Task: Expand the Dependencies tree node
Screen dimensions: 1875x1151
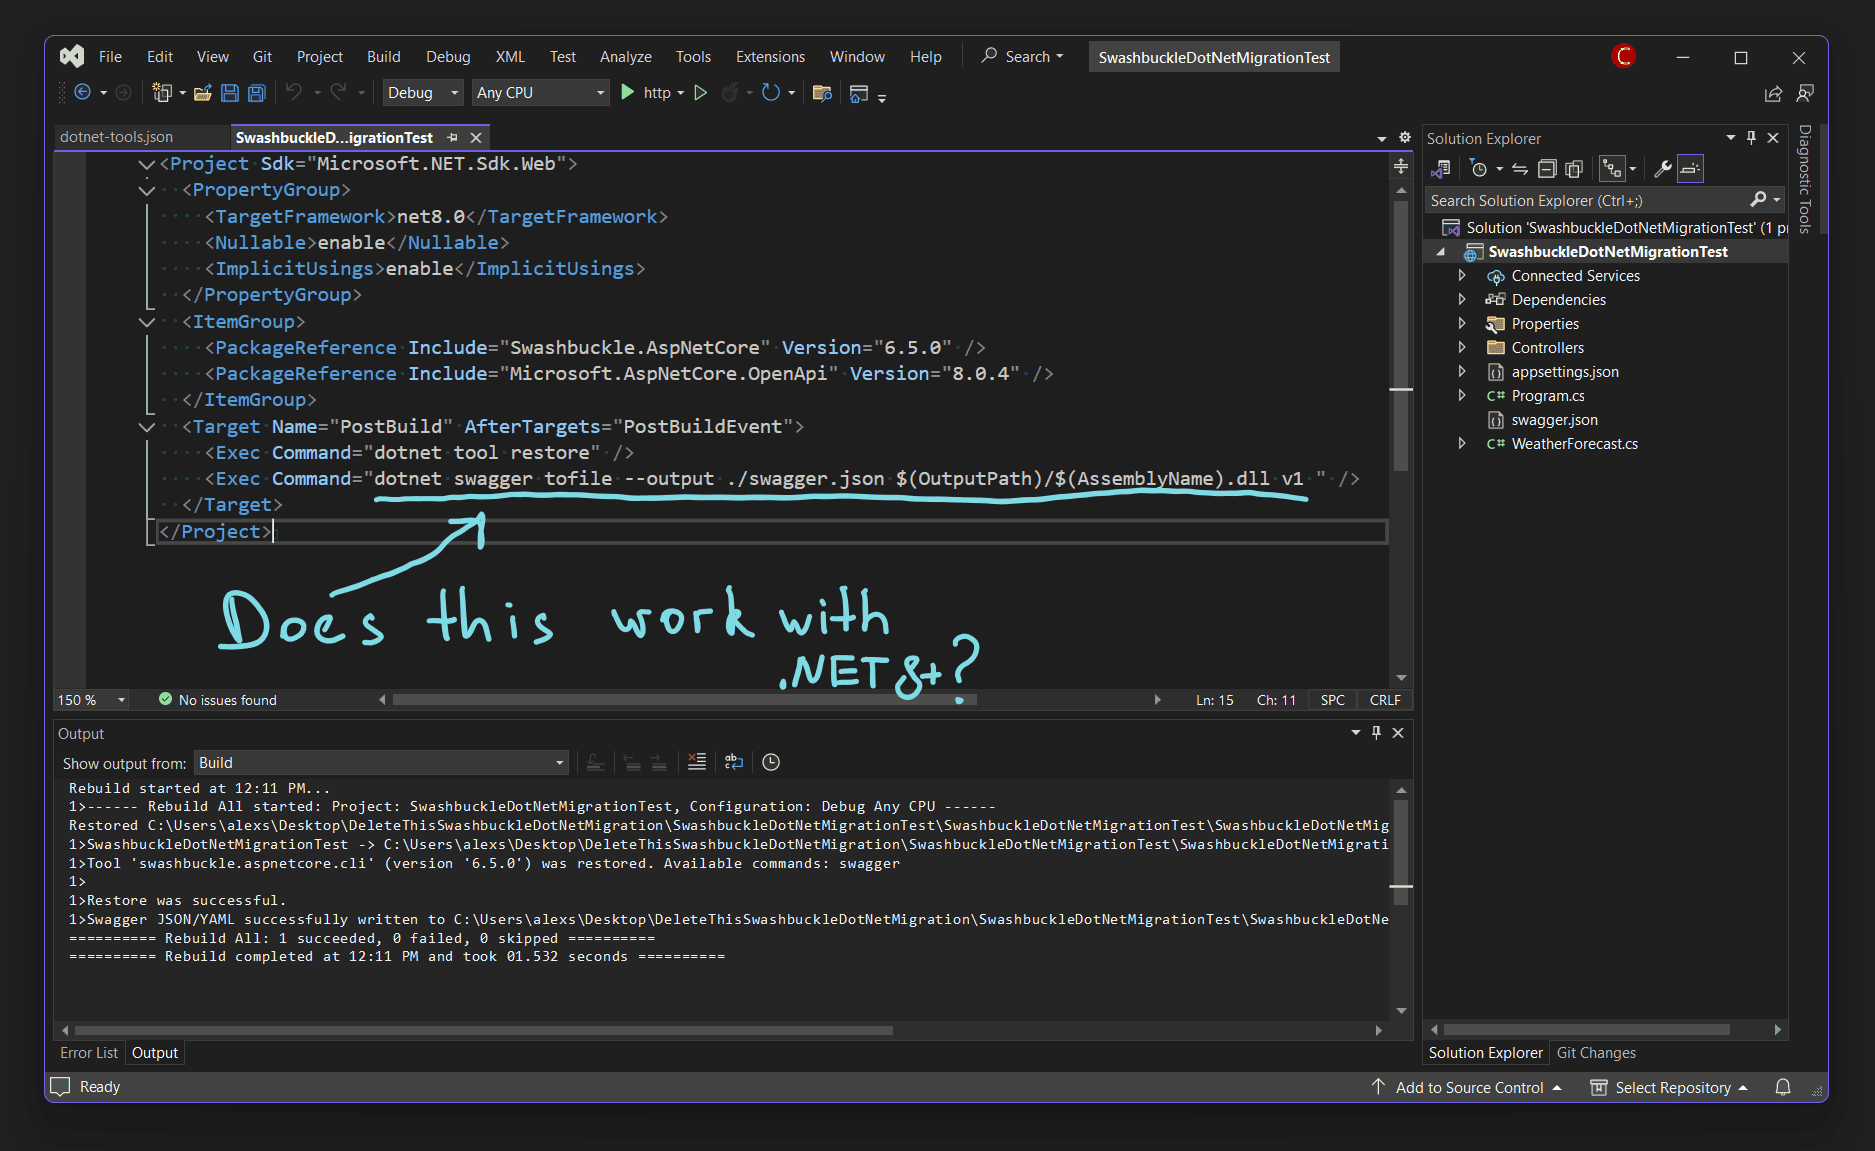Action: click(x=1462, y=300)
